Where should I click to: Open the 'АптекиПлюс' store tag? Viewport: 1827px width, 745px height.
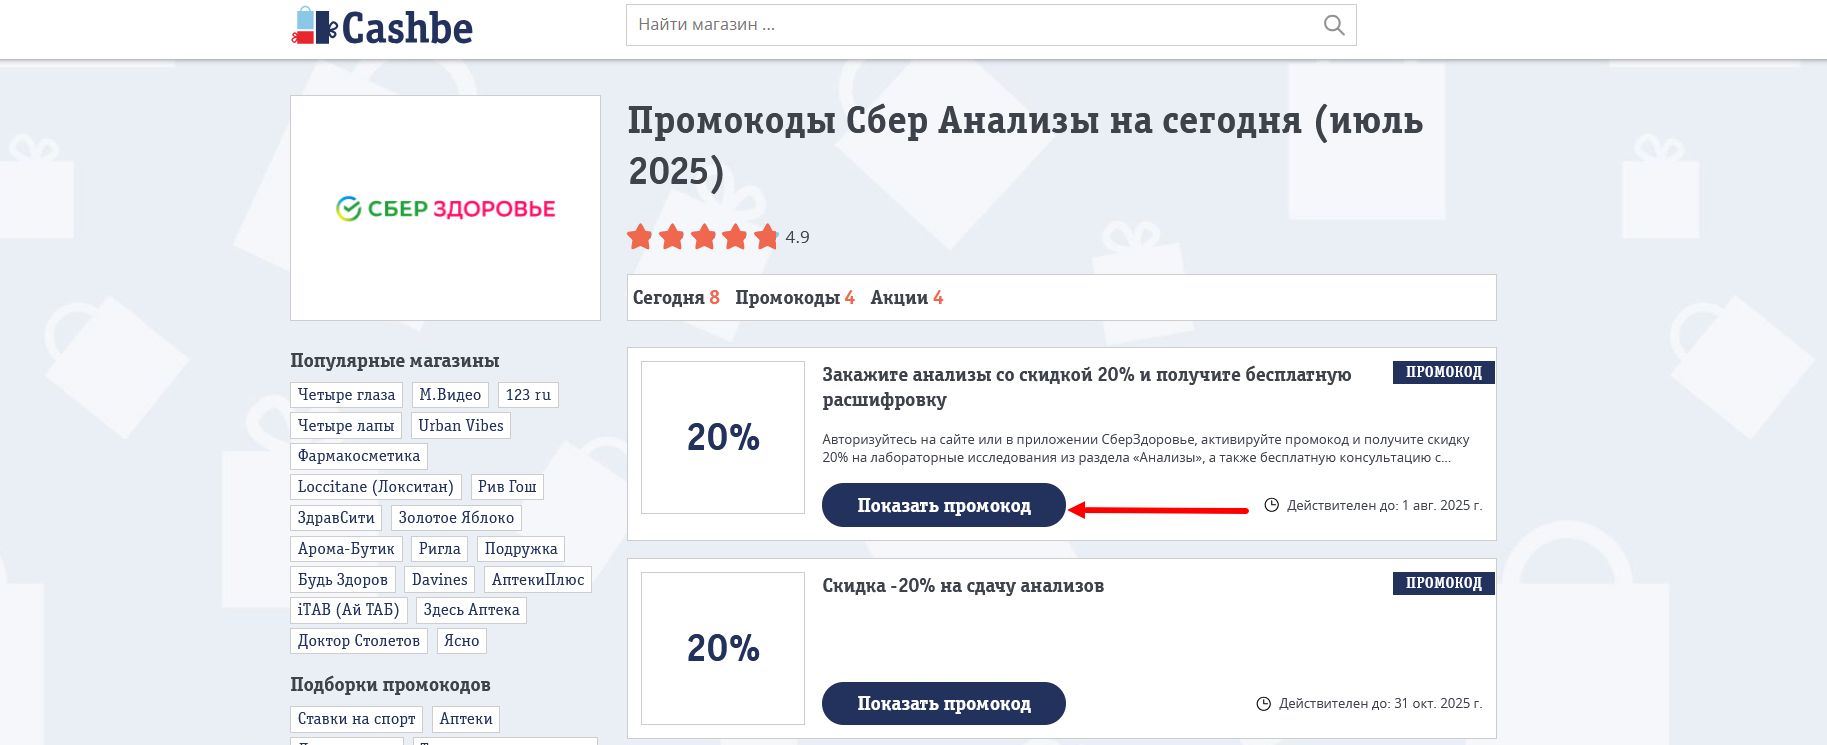(538, 580)
